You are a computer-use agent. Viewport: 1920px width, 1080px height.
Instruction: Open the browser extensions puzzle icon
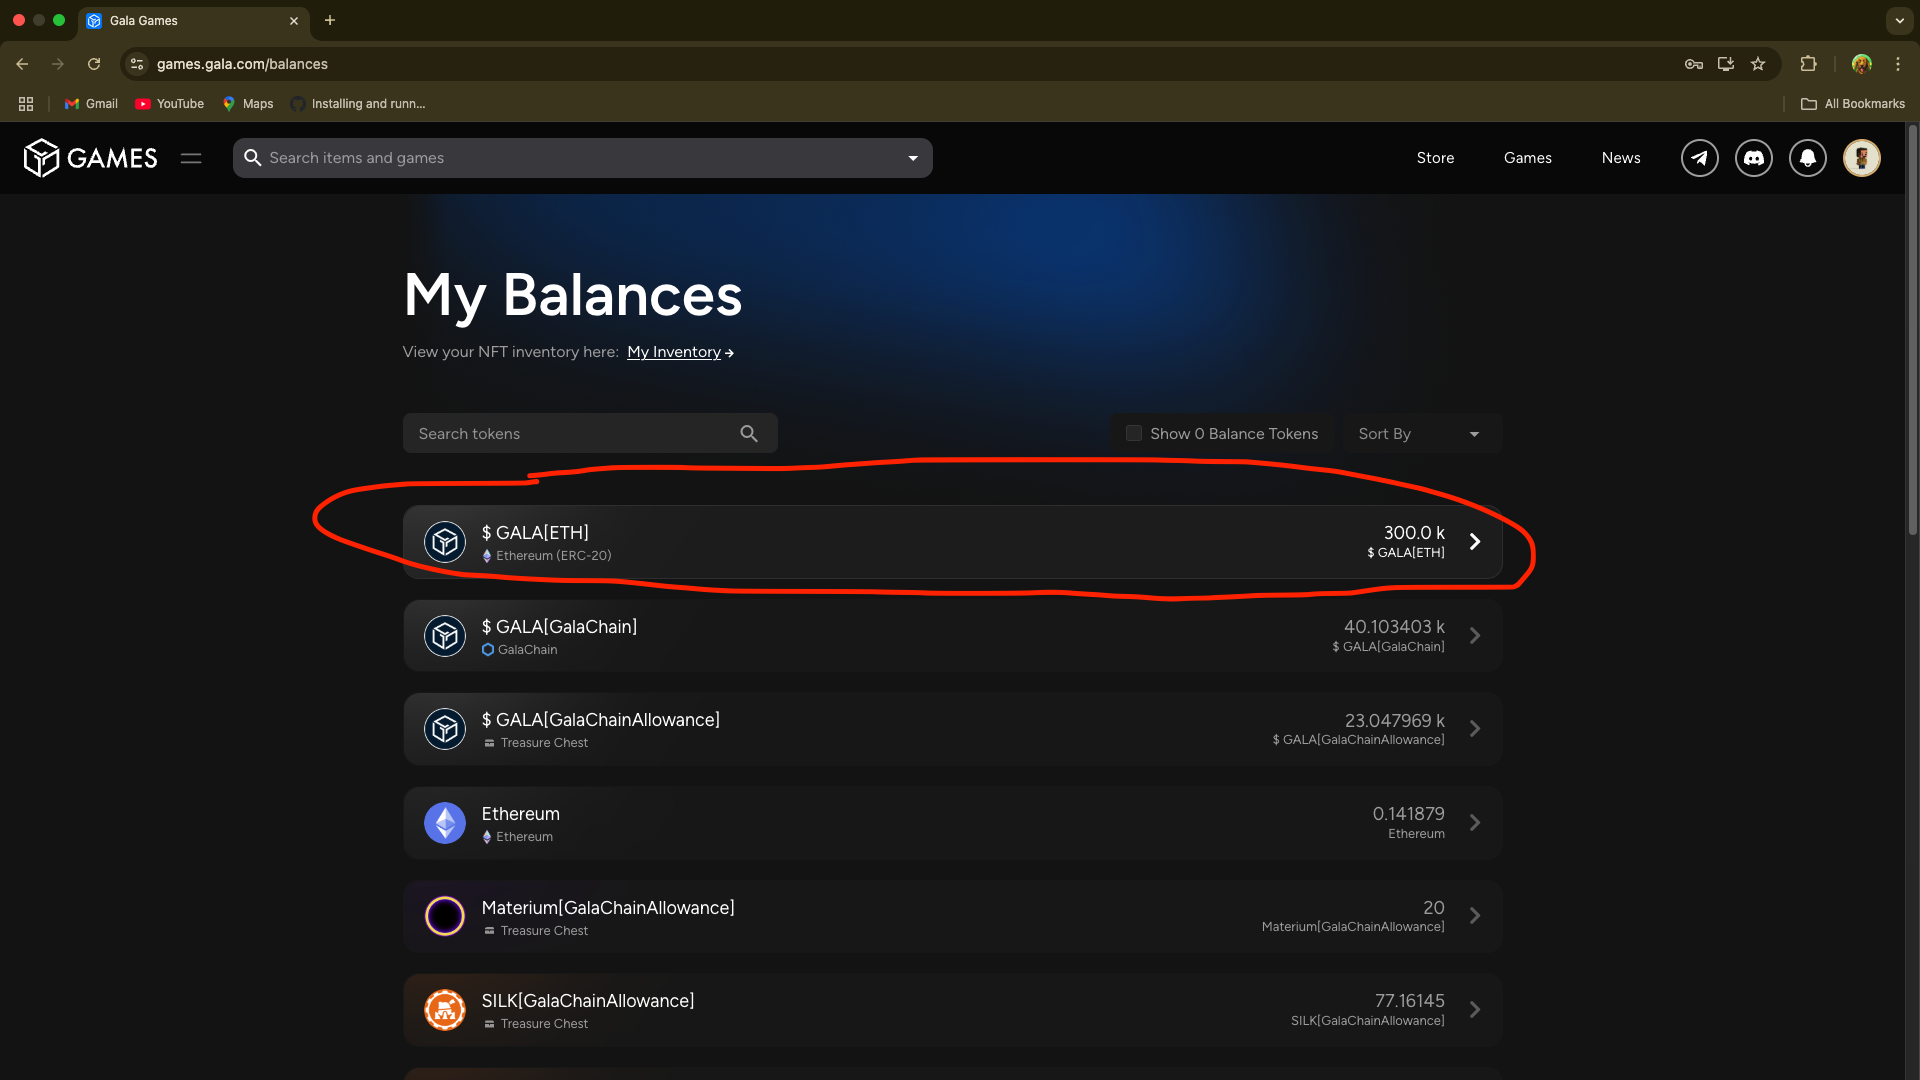click(x=1808, y=64)
